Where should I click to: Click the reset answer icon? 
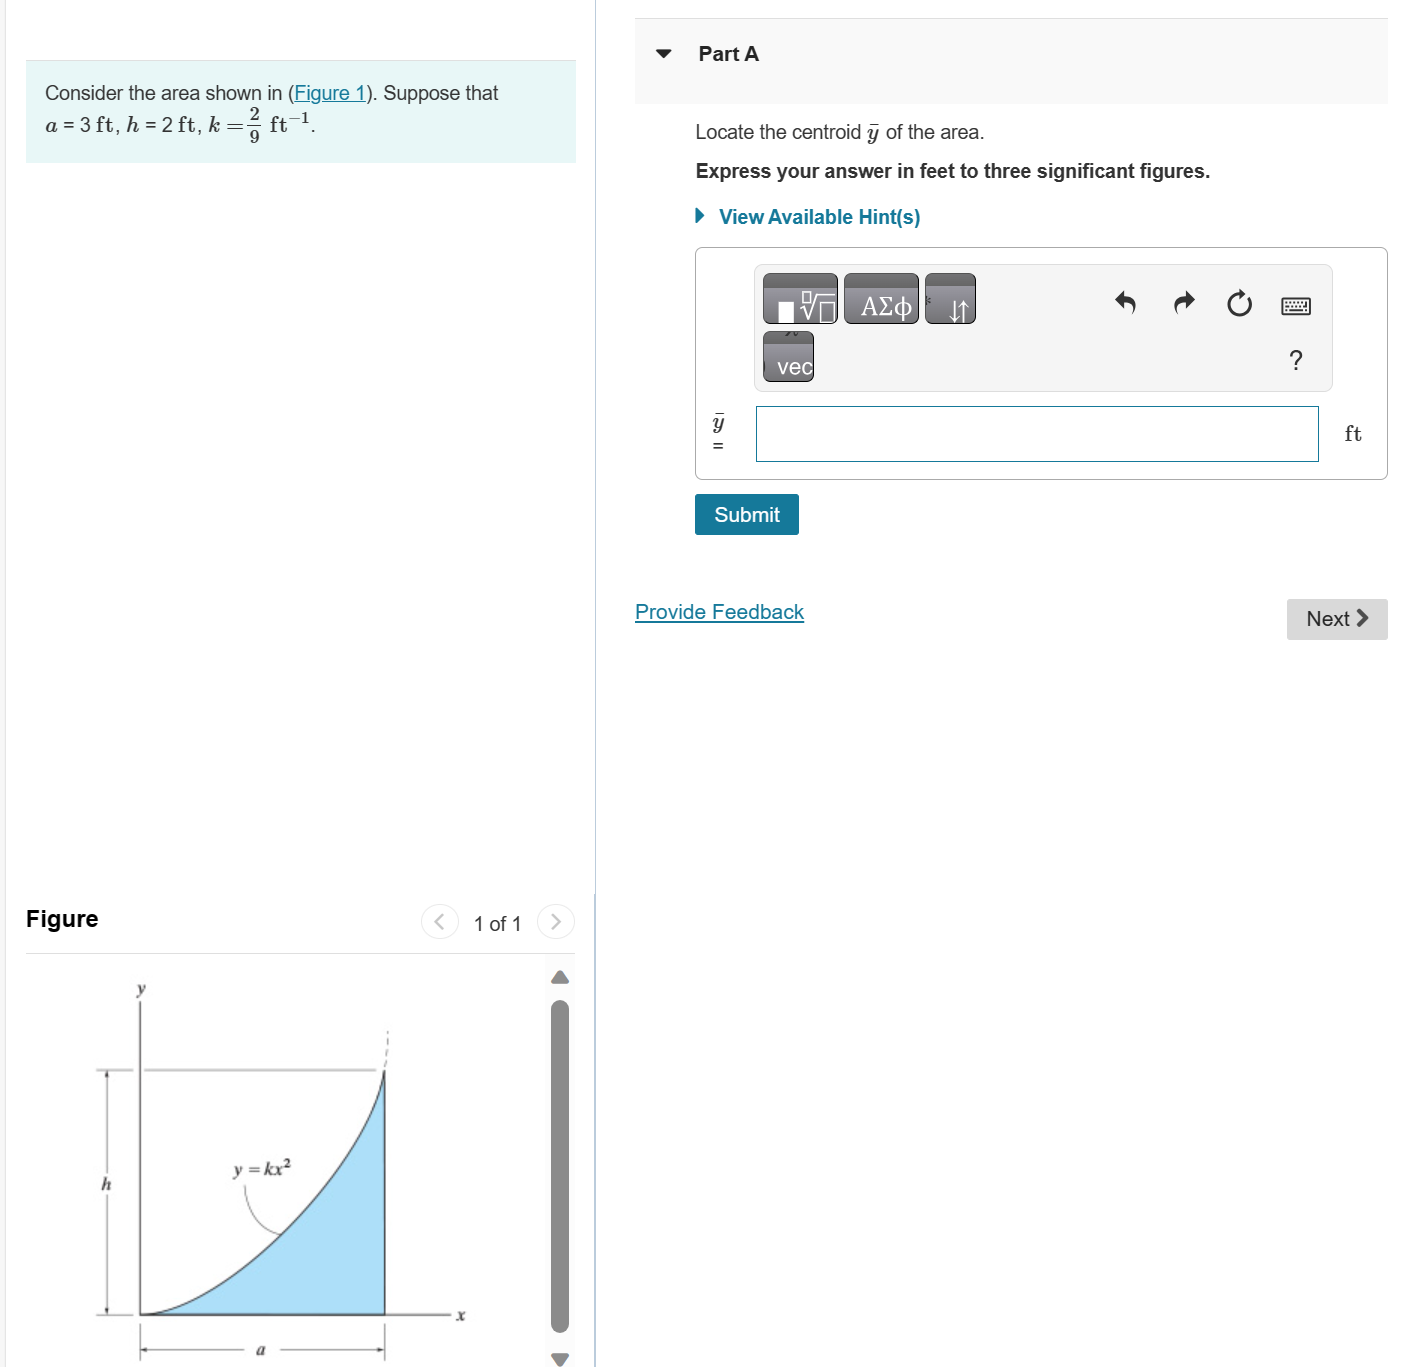pos(1238,304)
